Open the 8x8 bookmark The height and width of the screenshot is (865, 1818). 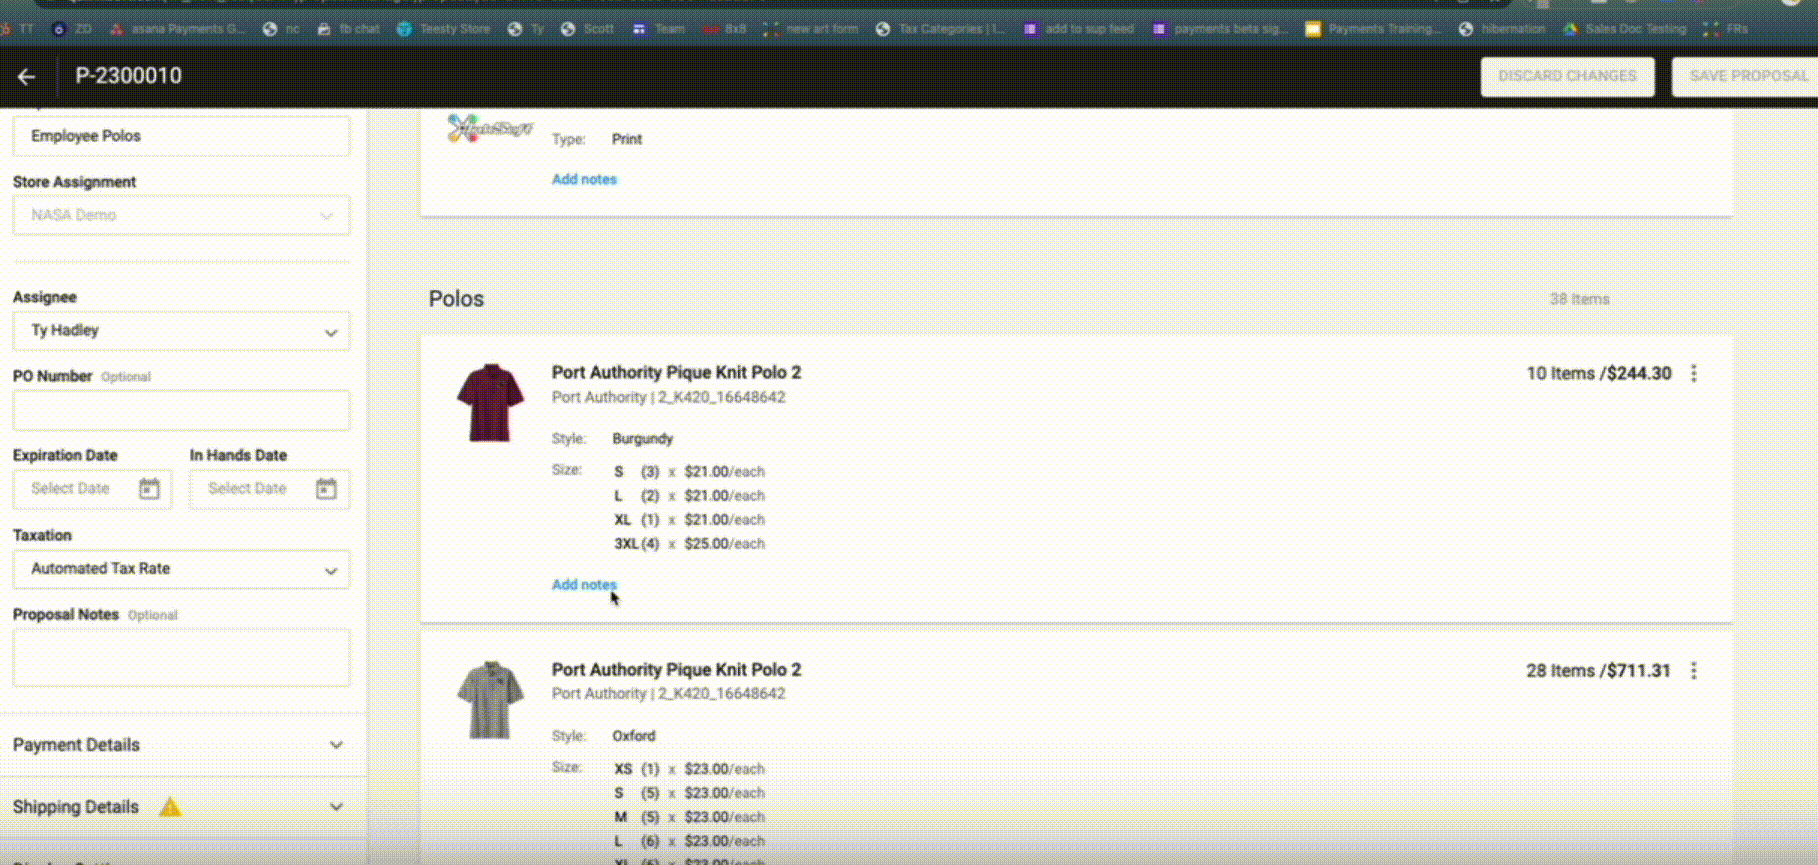coord(725,29)
